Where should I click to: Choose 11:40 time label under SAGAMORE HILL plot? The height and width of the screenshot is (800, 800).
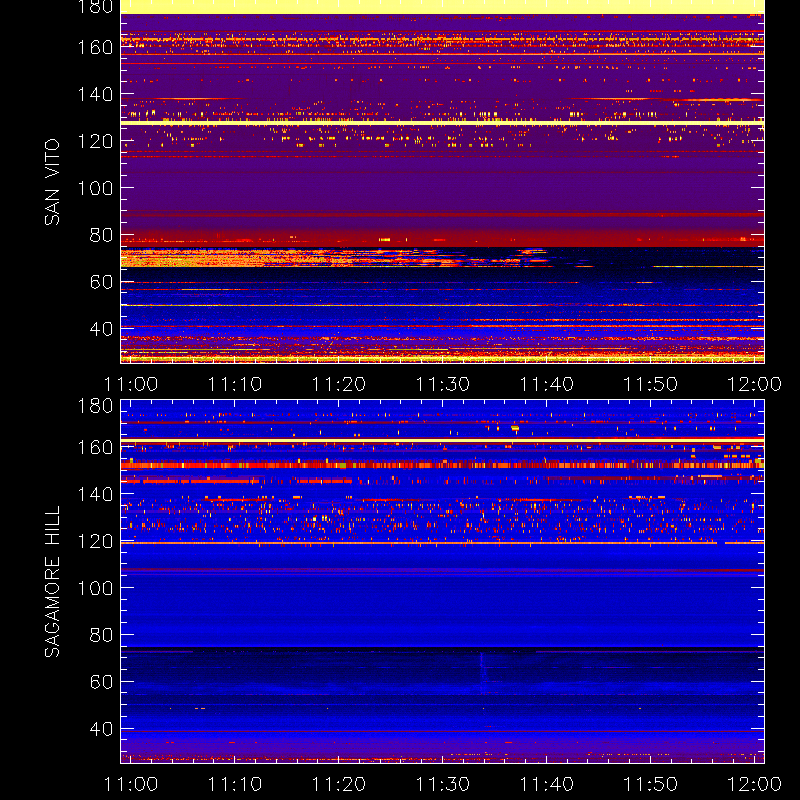click(546, 784)
